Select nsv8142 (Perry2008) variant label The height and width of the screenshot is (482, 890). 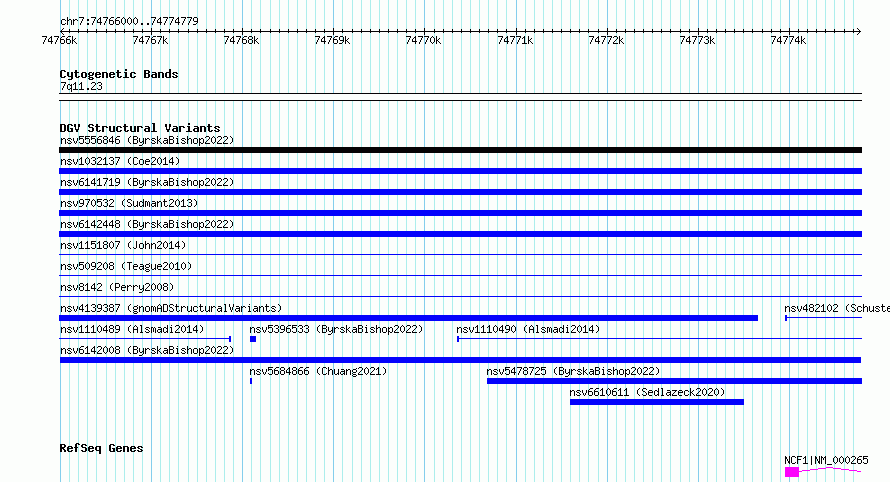(117, 287)
